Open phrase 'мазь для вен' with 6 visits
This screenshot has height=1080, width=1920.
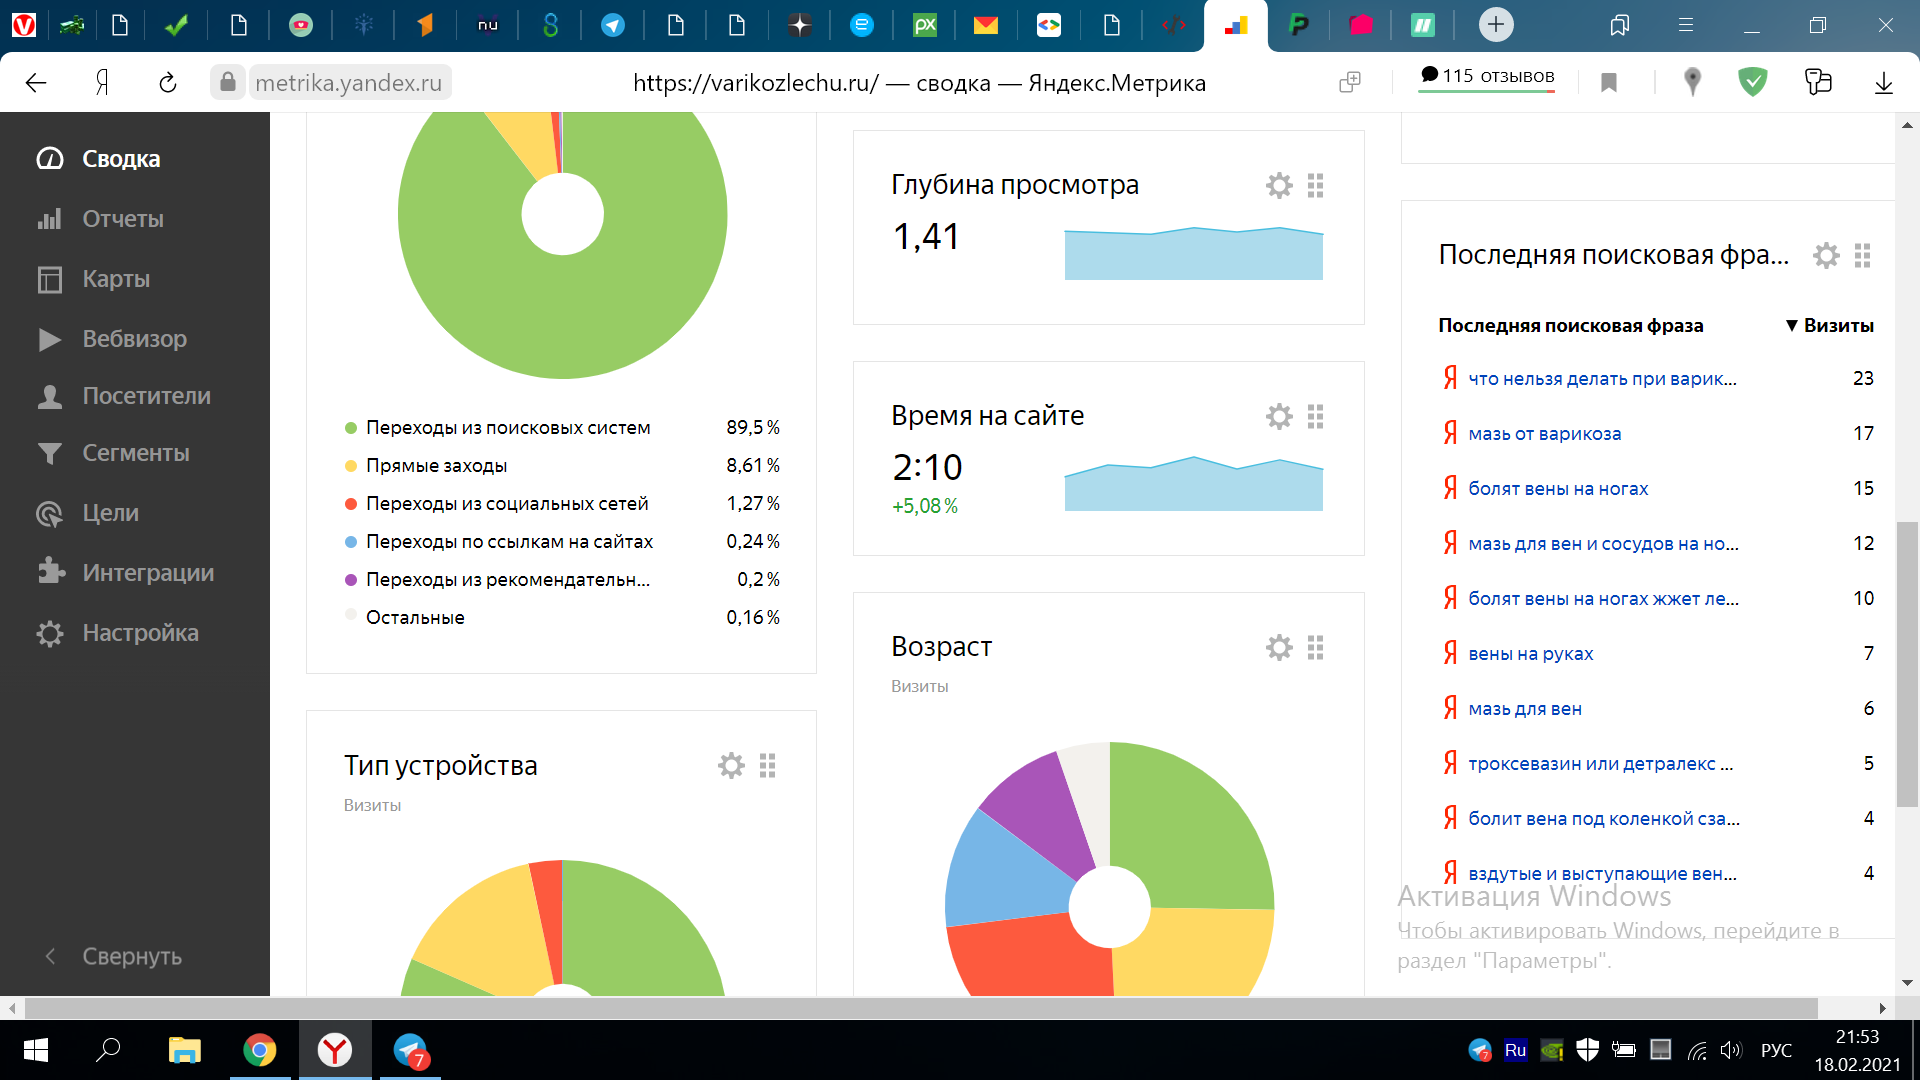(x=1524, y=709)
